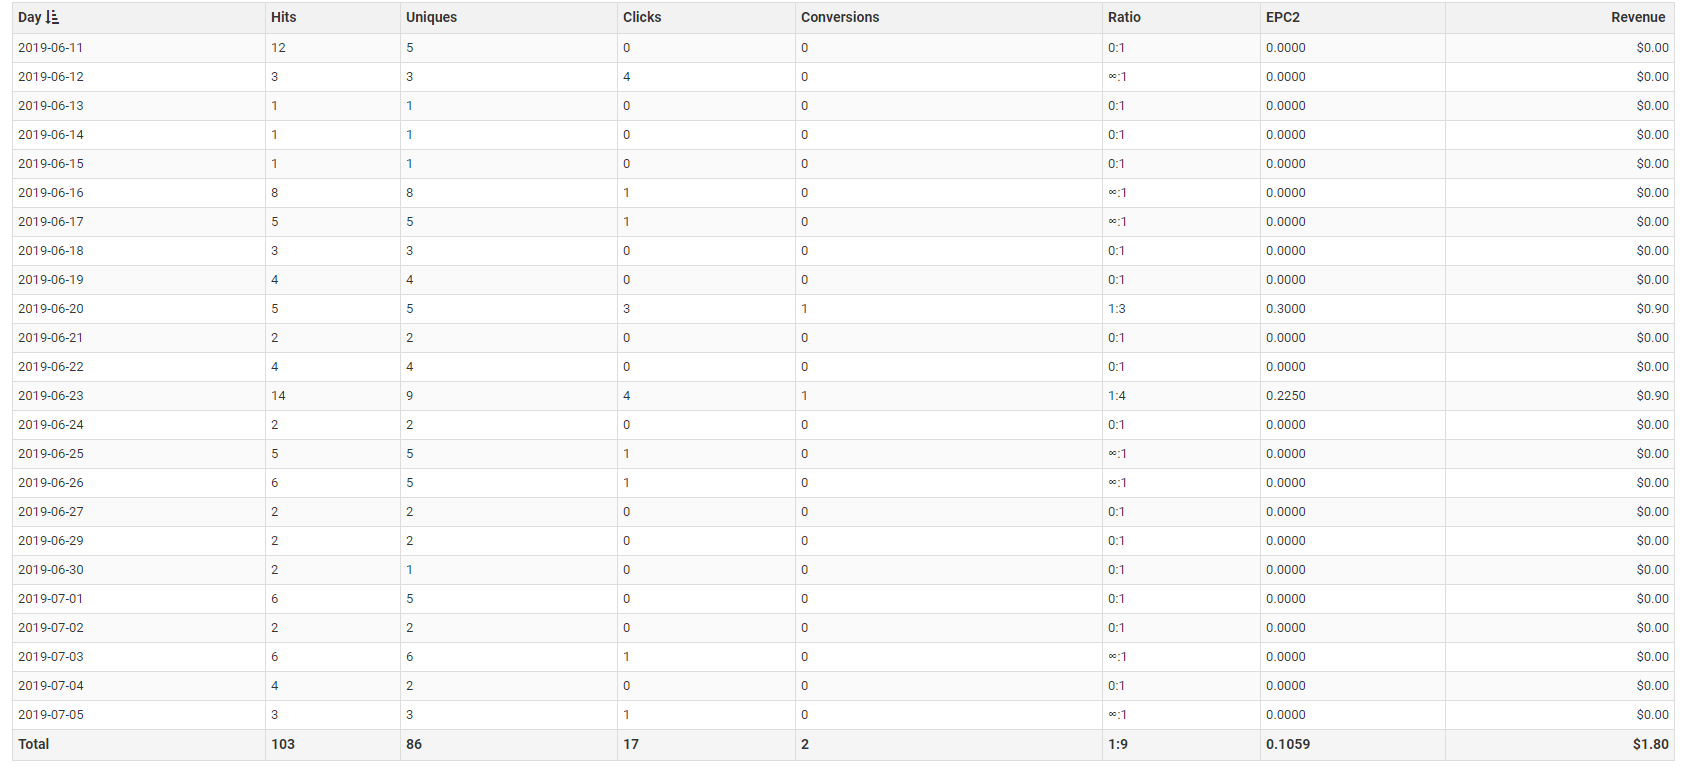Click the Clicks column header

coord(642,17)
